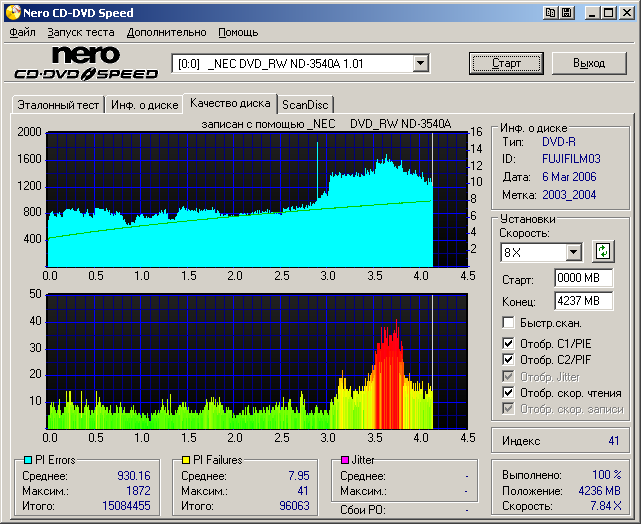Click the Nero app icon in title bar

click(x=13, y=13)
